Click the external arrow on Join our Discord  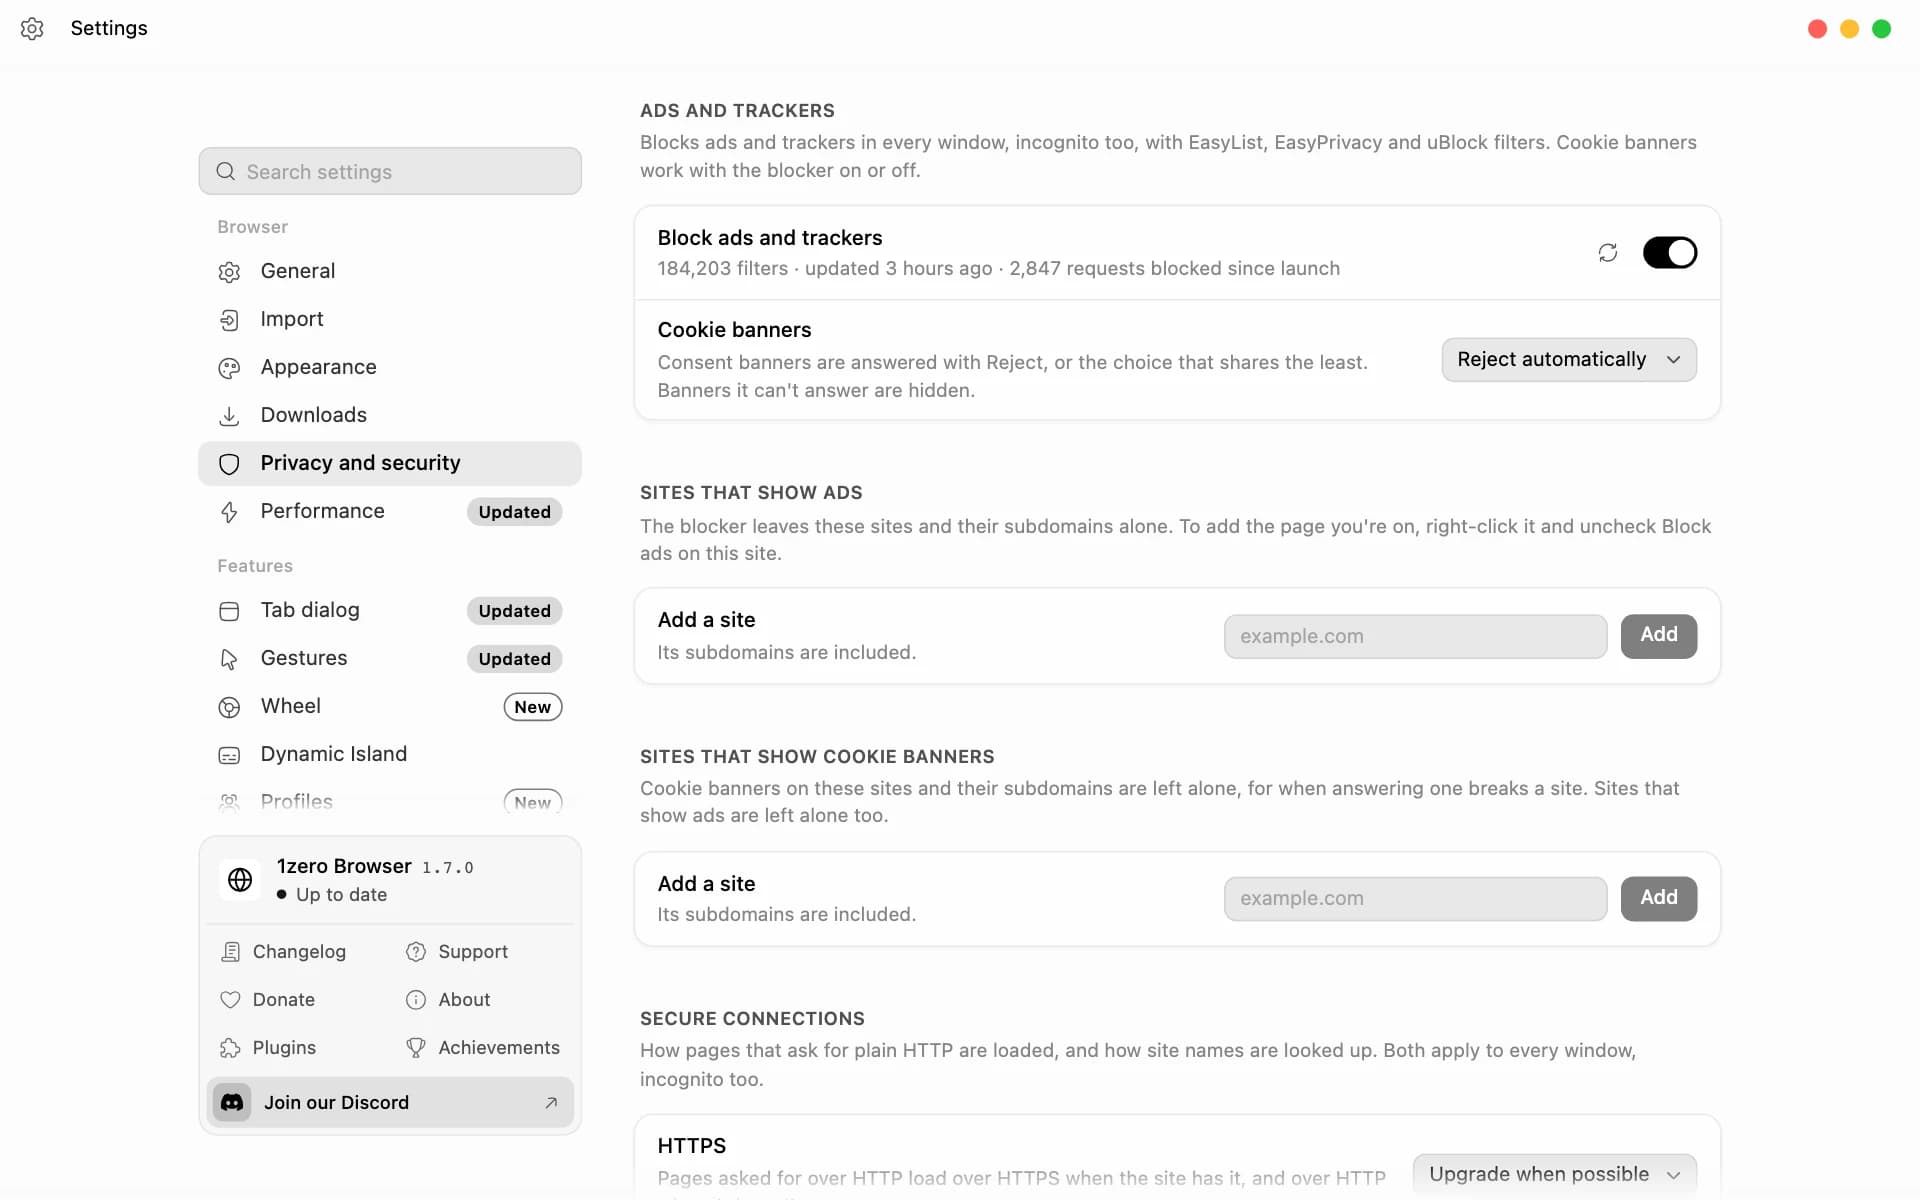[551, 1103]
